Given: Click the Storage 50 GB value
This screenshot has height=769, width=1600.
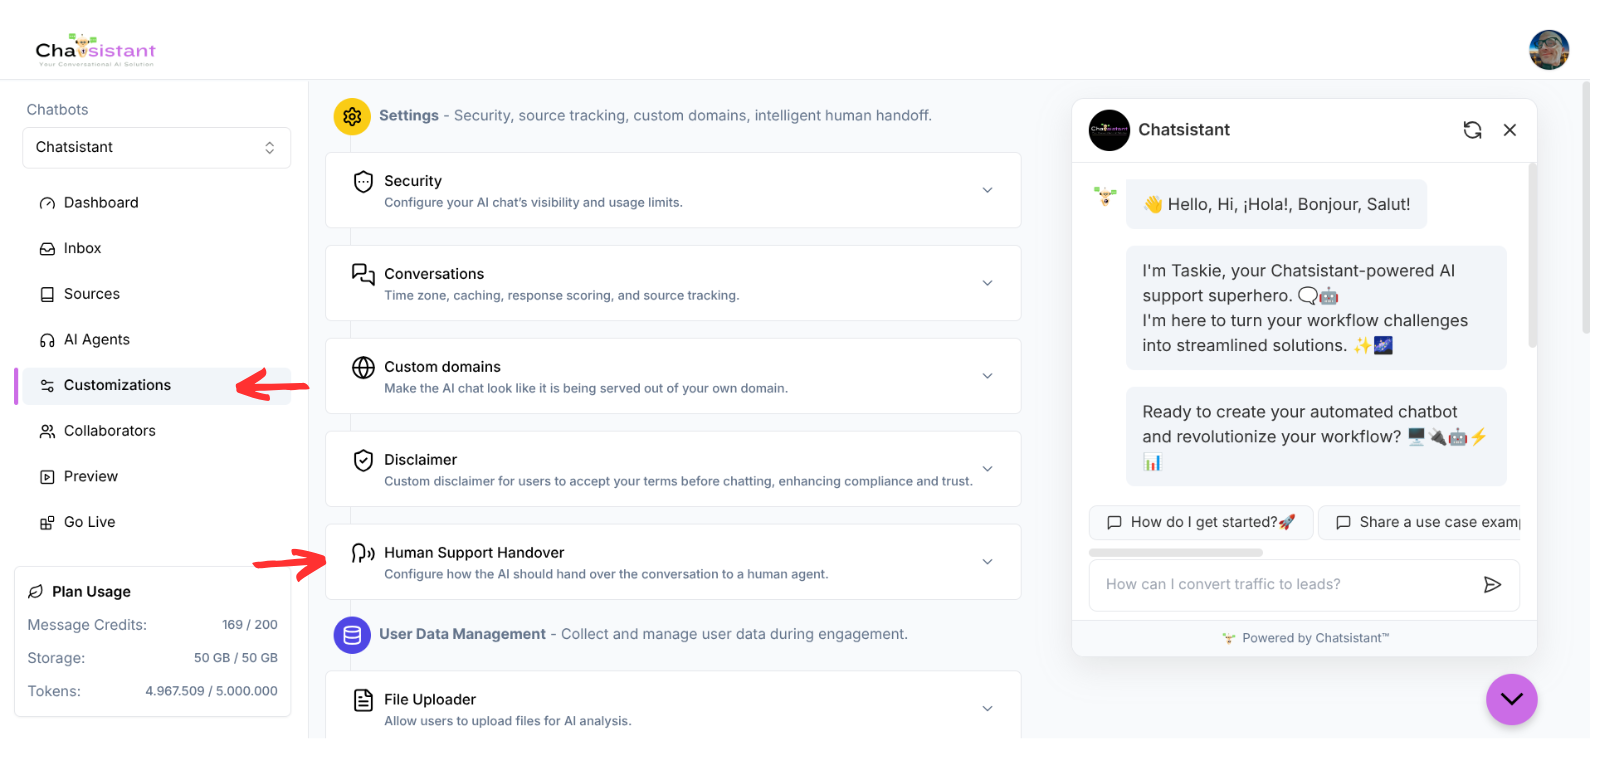Looking at the screenshot, I should point(236,658).
